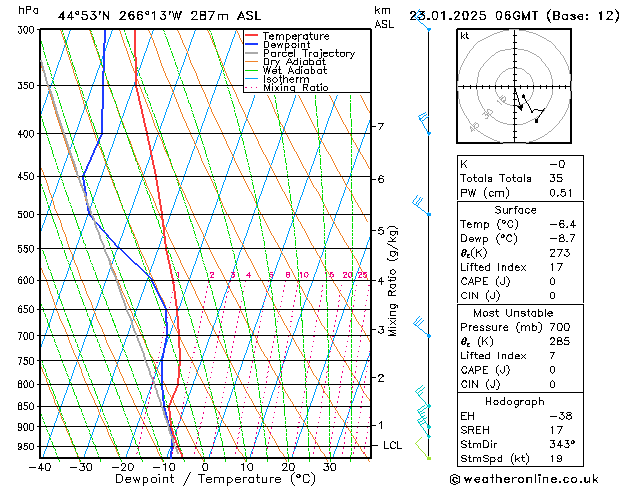Click the CAPE (J) value under Surface

pos(553,281)
